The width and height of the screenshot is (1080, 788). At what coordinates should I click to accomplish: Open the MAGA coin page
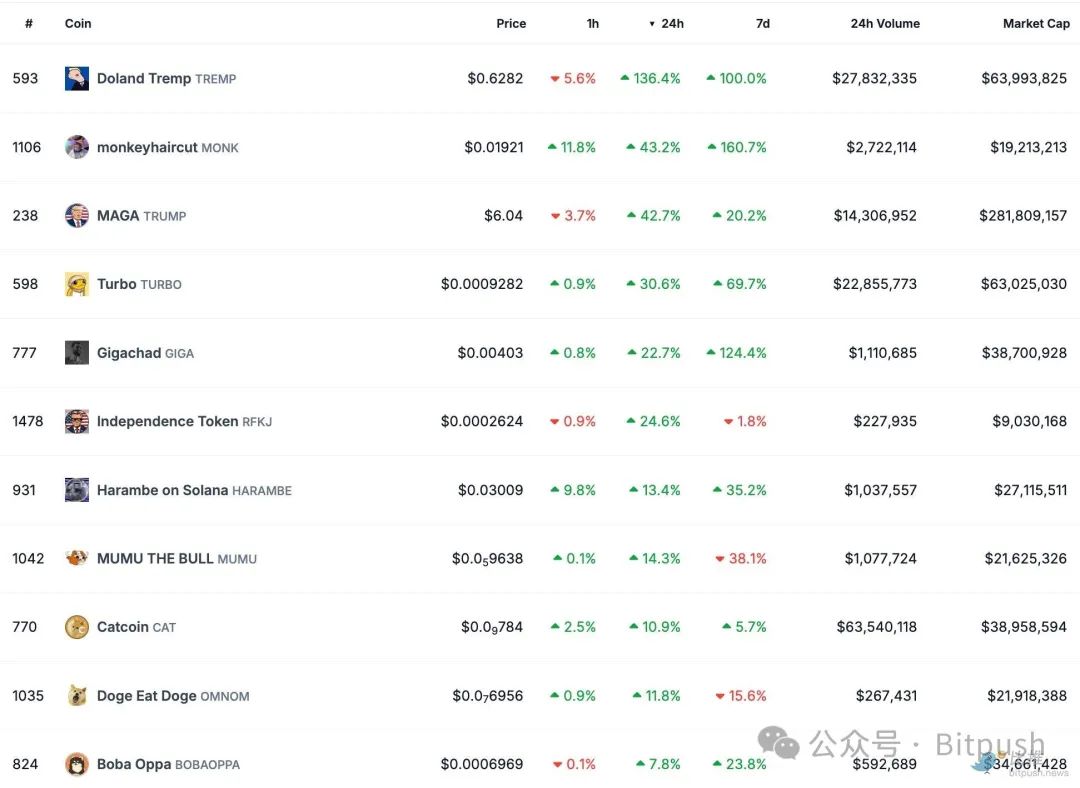click(x=118, y=216)
